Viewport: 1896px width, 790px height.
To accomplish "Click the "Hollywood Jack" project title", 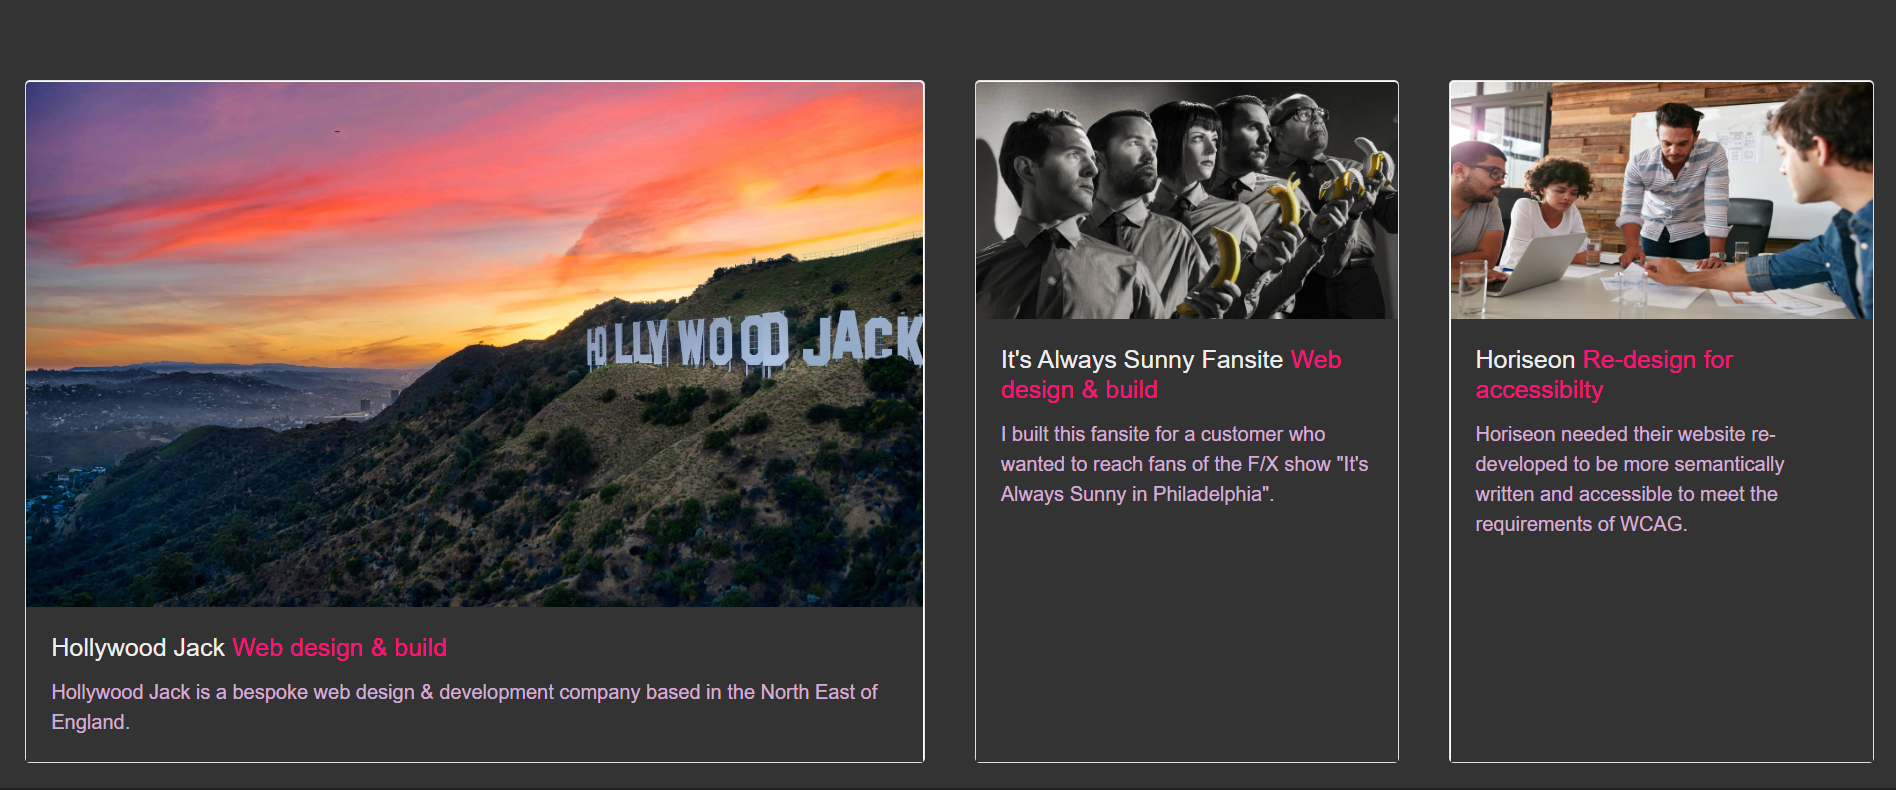I will [x=138, y=648].
